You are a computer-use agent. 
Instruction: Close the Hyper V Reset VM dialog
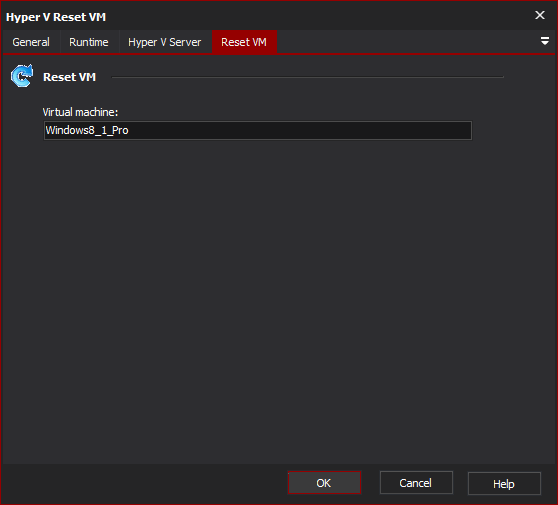coord(540,15)
